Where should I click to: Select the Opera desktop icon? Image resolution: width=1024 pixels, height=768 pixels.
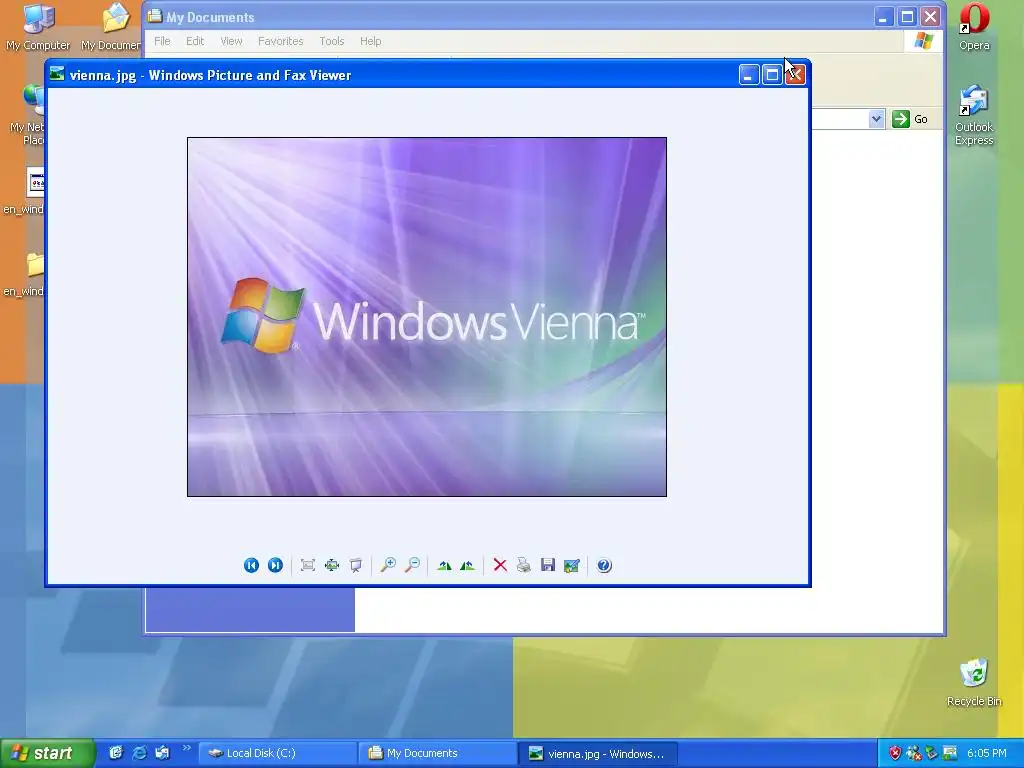pos(974,27)
